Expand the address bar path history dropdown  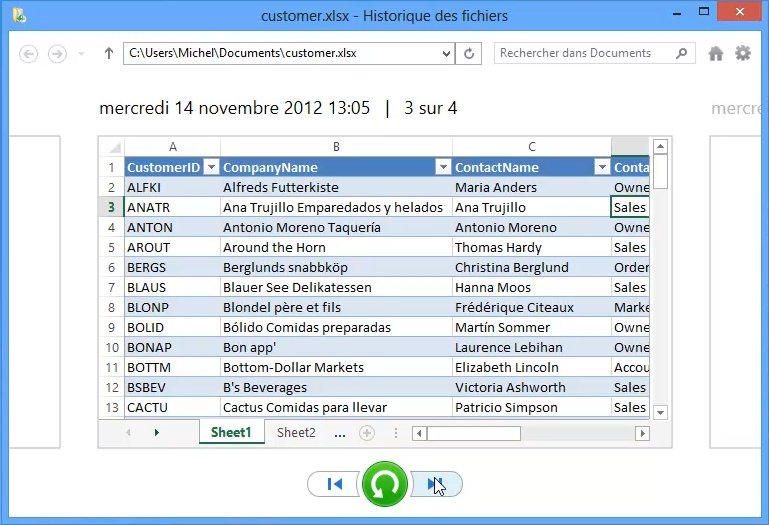click(445, 54)
